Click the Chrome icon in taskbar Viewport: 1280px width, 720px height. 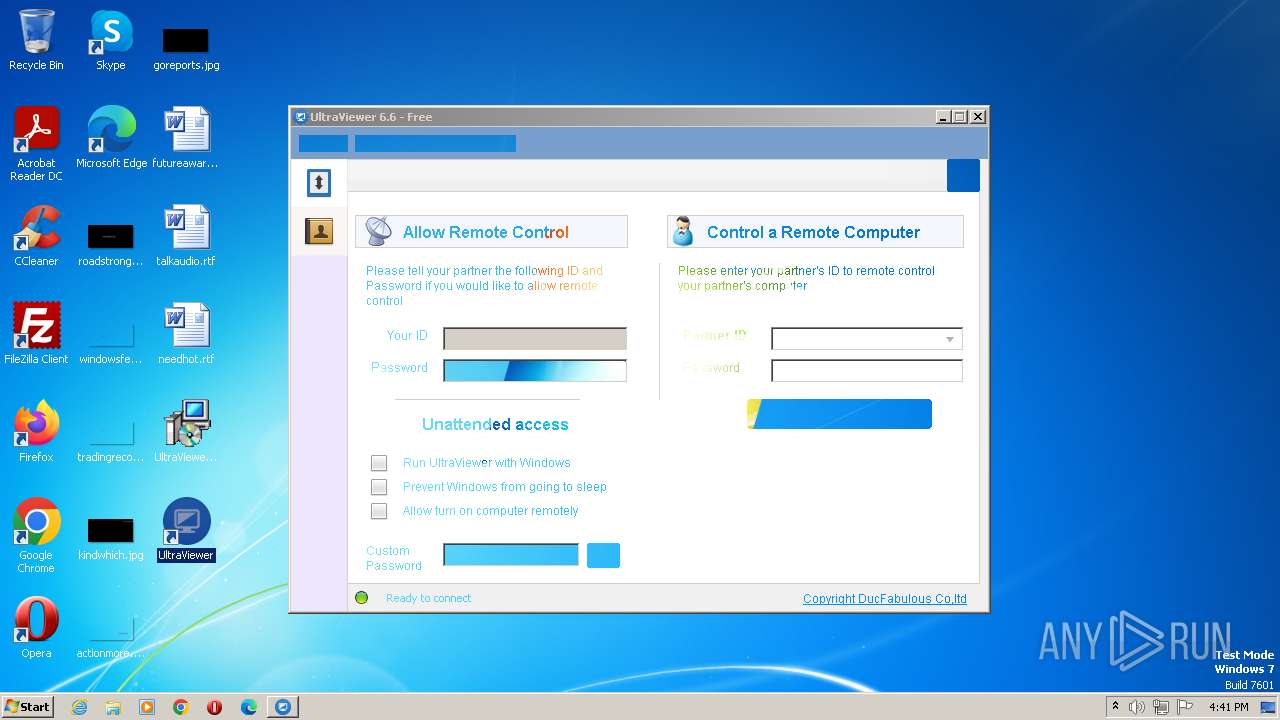click(x=181, y=707)
